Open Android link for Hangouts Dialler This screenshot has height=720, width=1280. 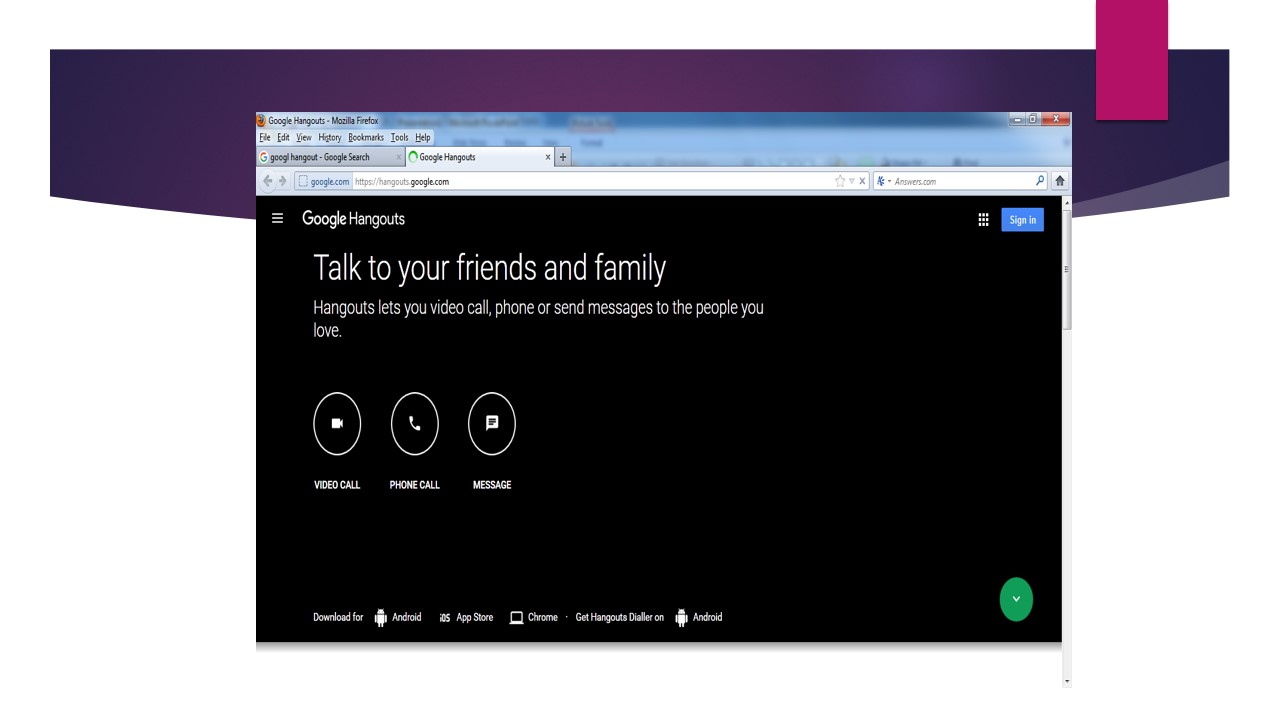(x=699, y=617)
